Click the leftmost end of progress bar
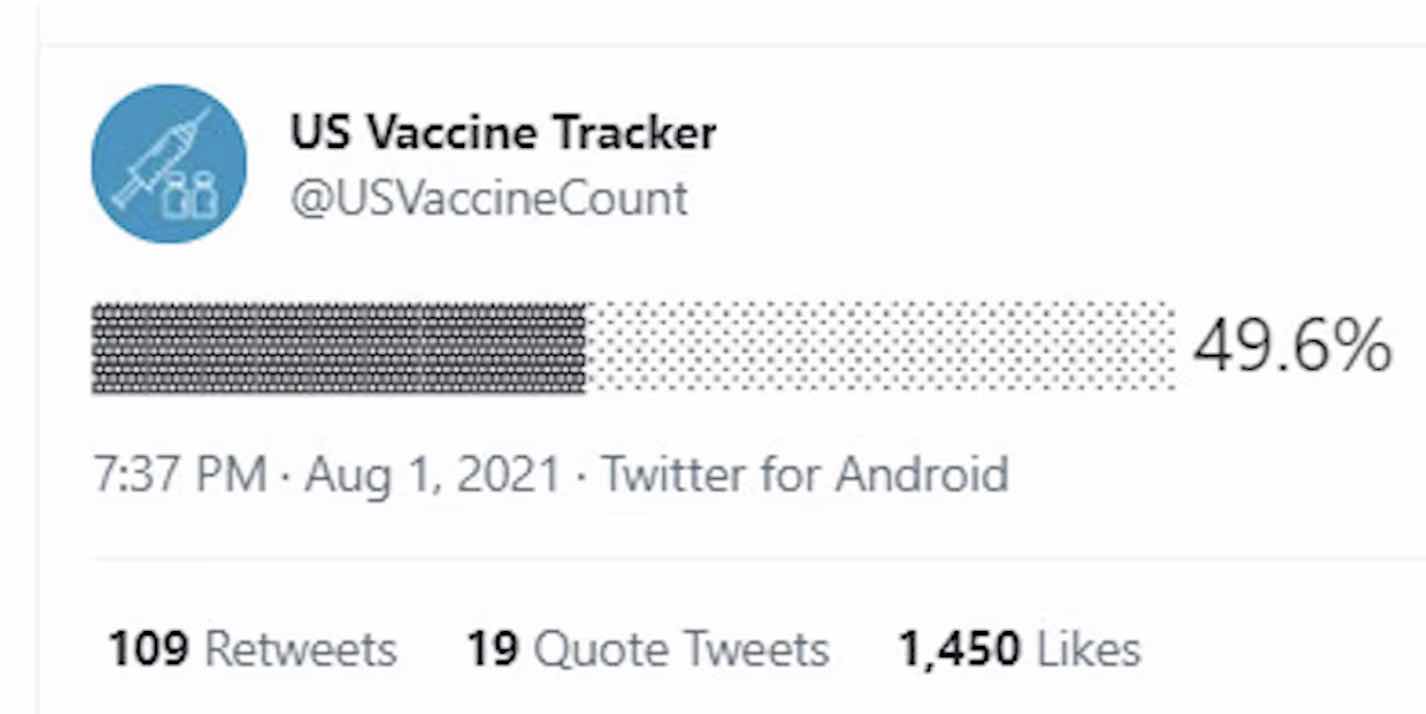Image resolution: width=1426 pixels, height=714 pixels. (97, 348)
